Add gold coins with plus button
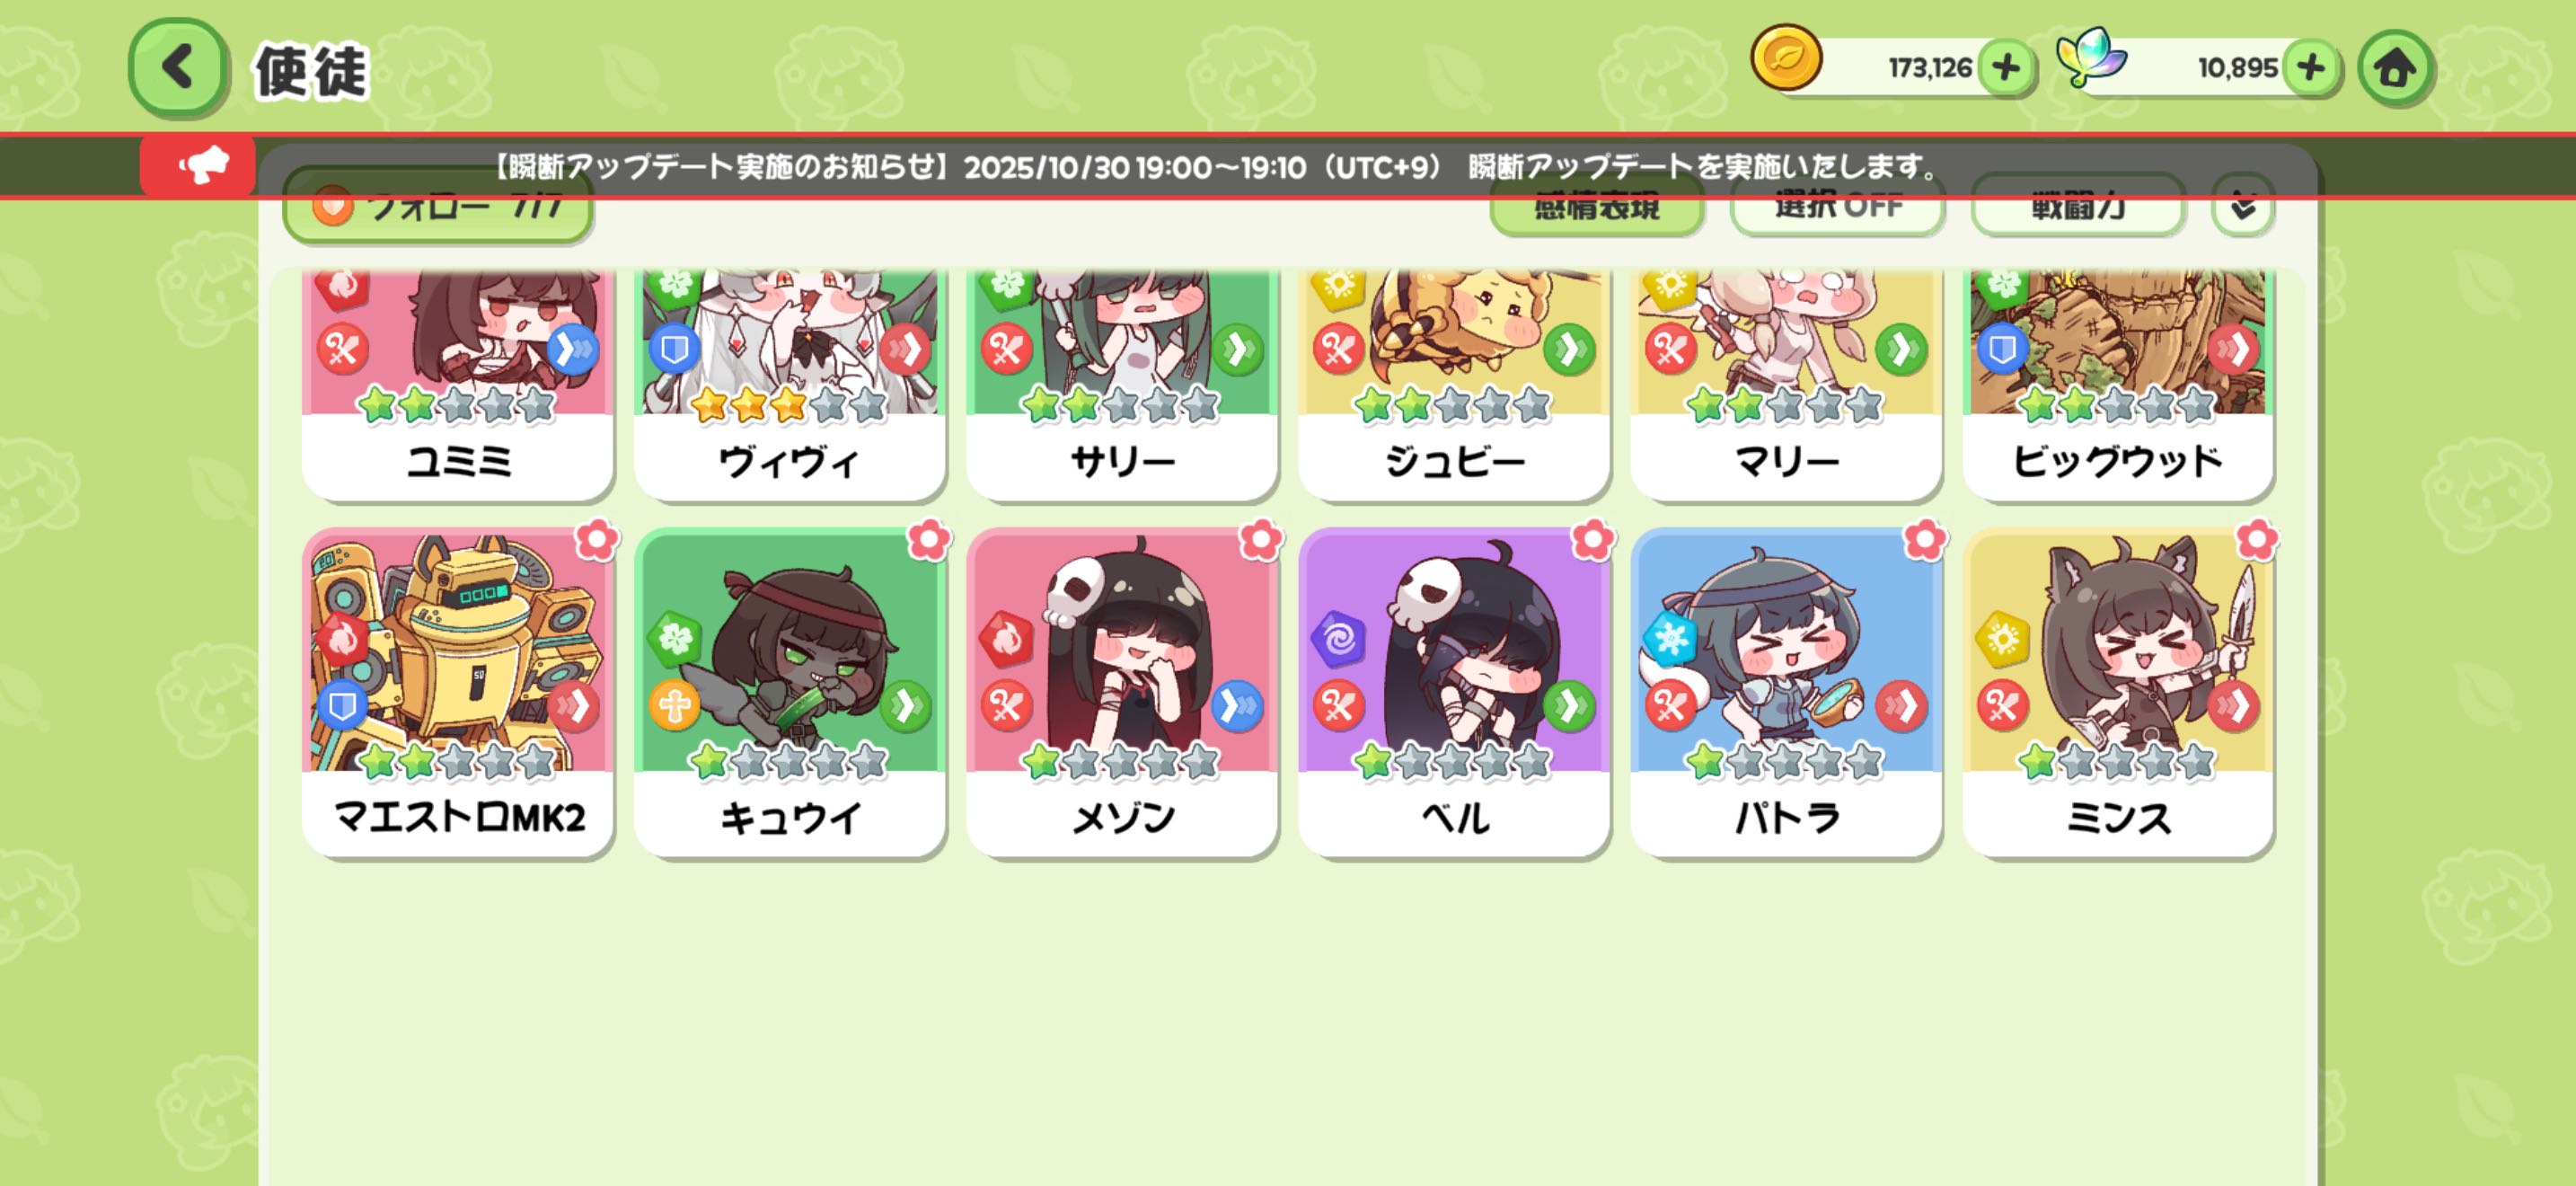2576x1186 pixels. 2006,68
